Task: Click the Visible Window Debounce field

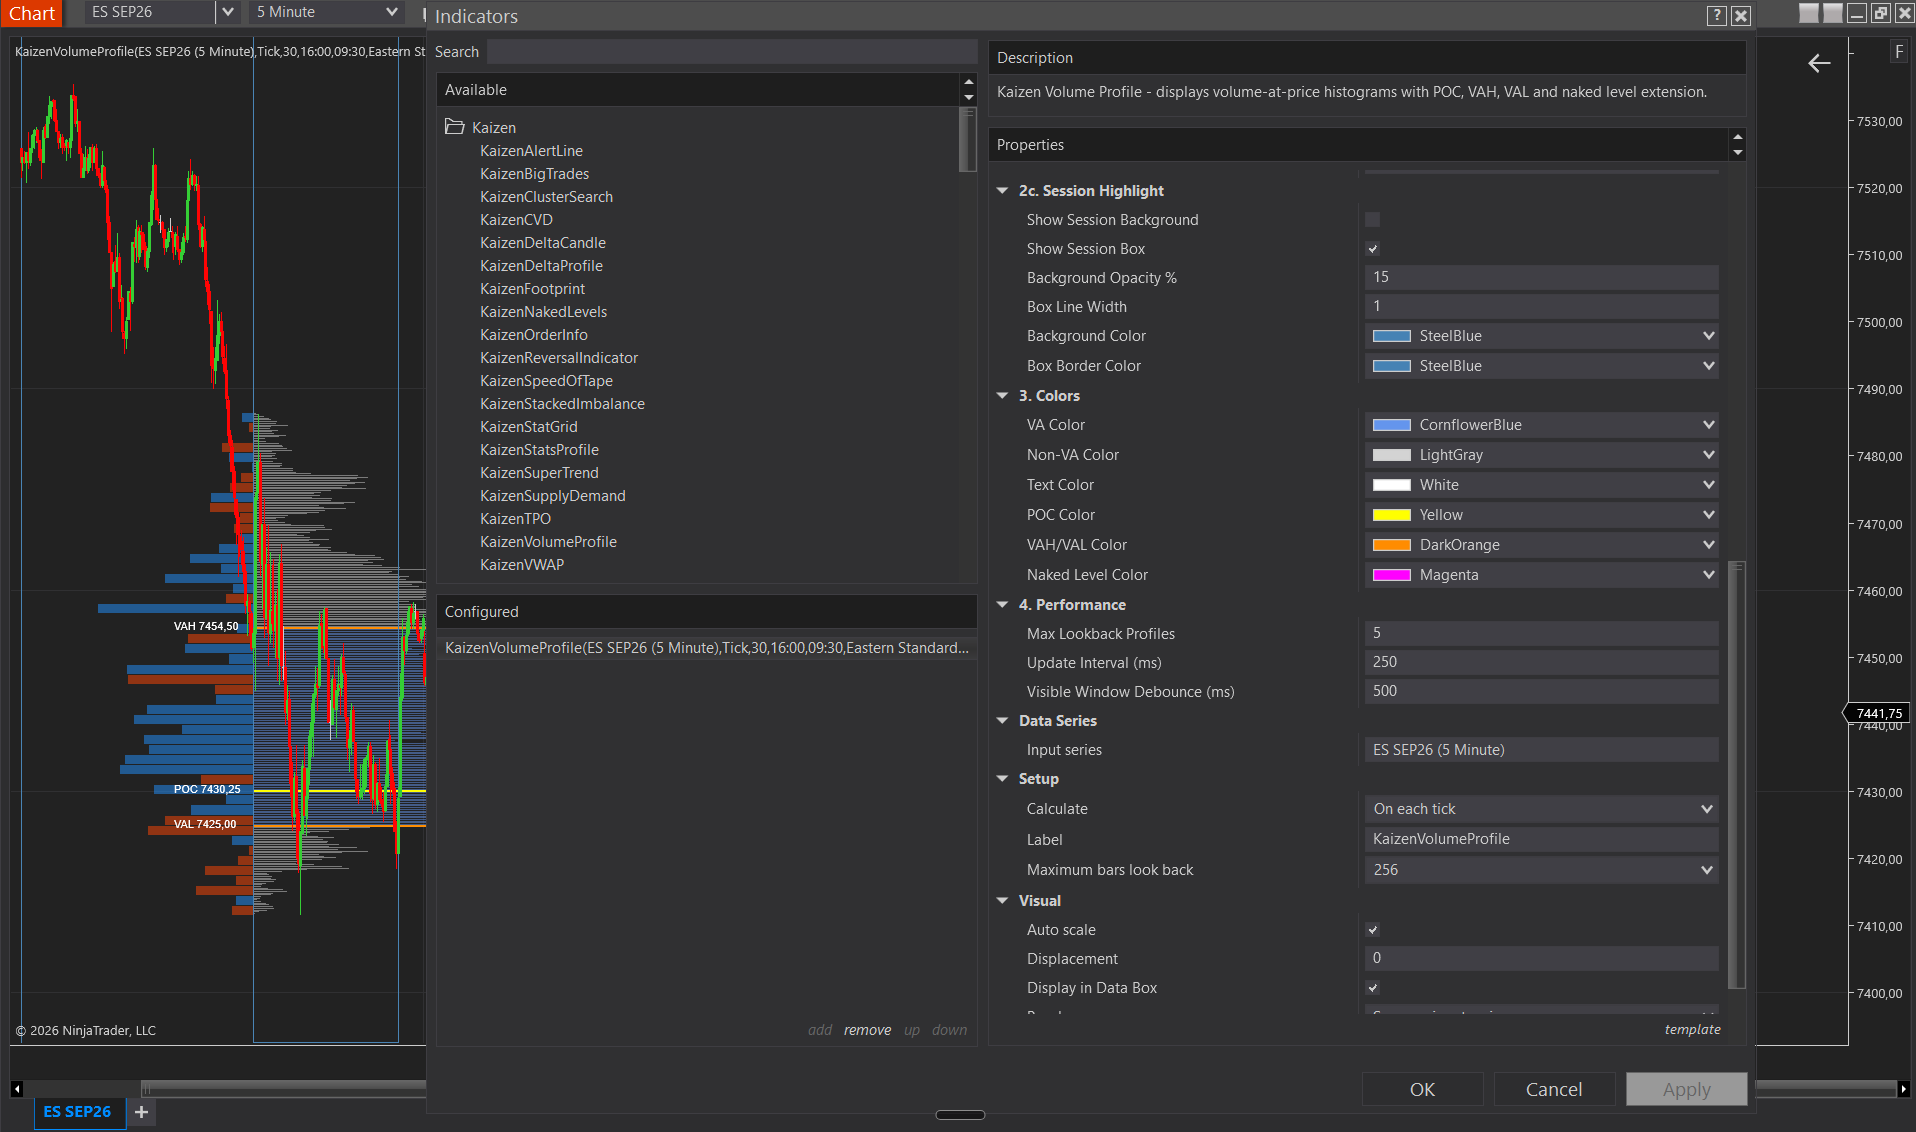Action: (x=1542, y=691)
